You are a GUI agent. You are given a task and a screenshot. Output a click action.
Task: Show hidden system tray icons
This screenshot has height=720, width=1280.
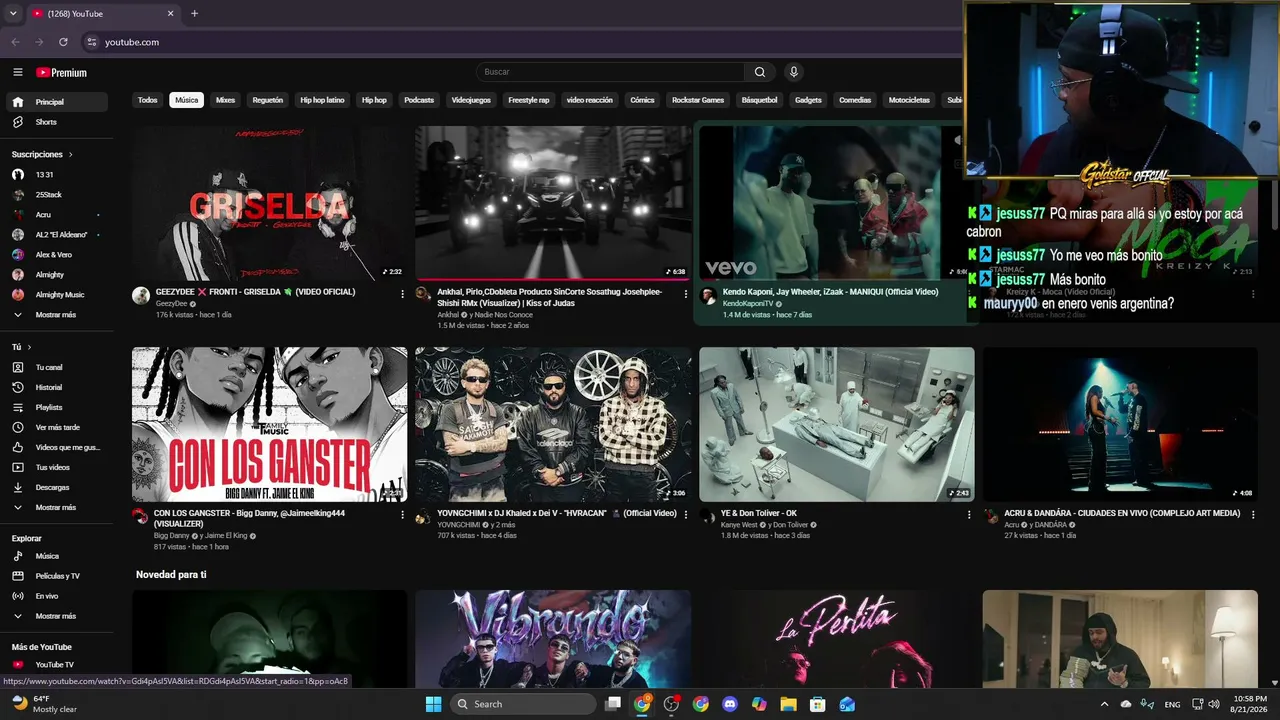(x=1104, y=704)
